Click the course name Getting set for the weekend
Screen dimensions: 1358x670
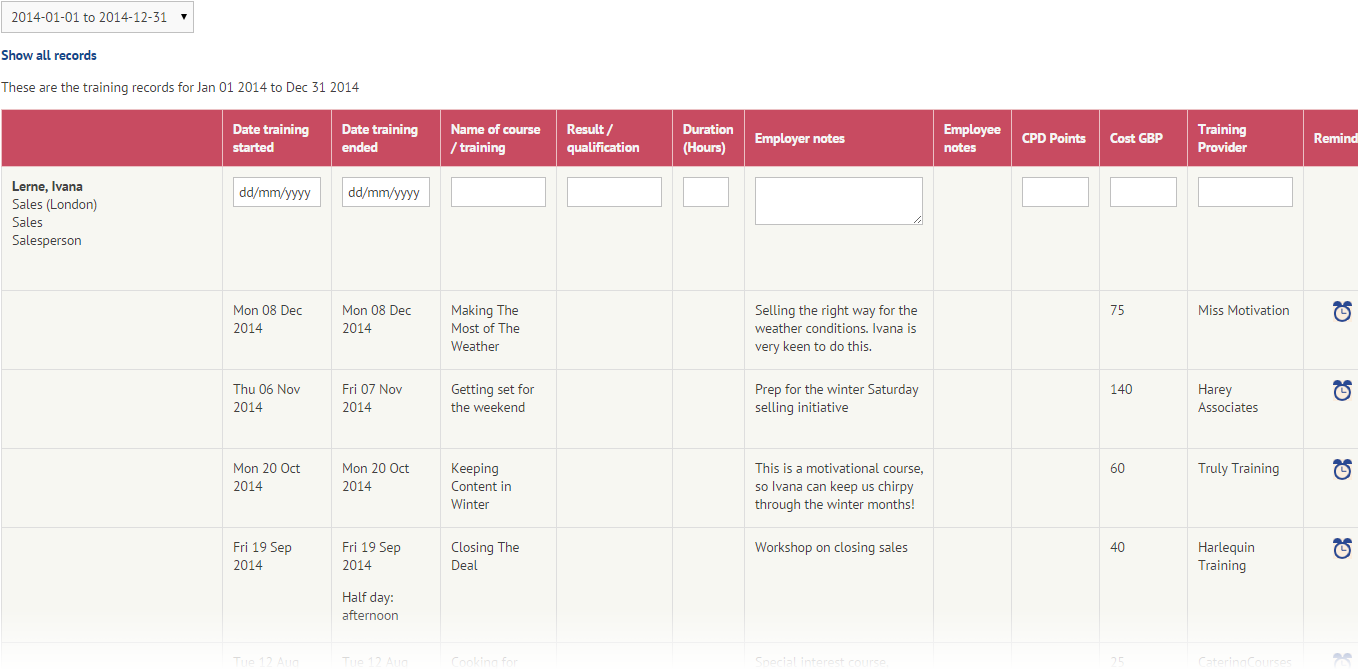492,398
